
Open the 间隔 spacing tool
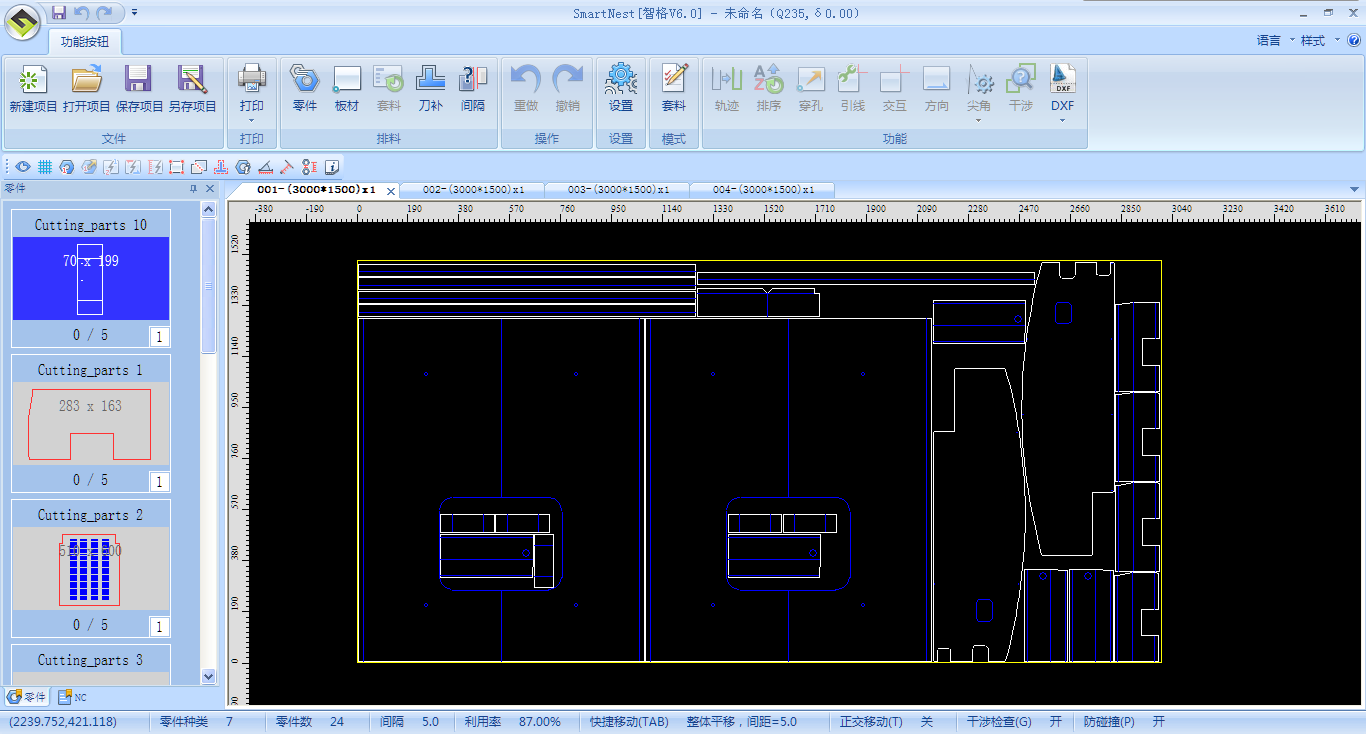point(473,89)
